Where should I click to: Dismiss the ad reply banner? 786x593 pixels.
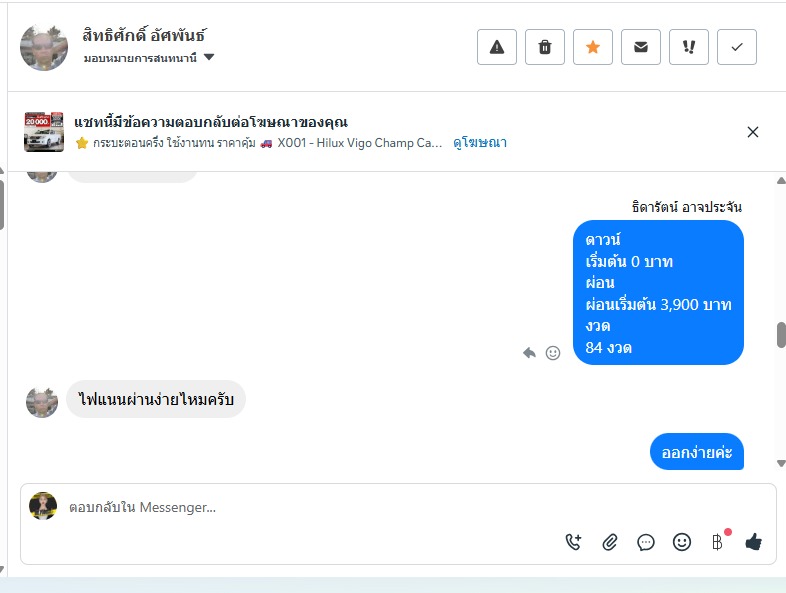(x=753, y=132)
